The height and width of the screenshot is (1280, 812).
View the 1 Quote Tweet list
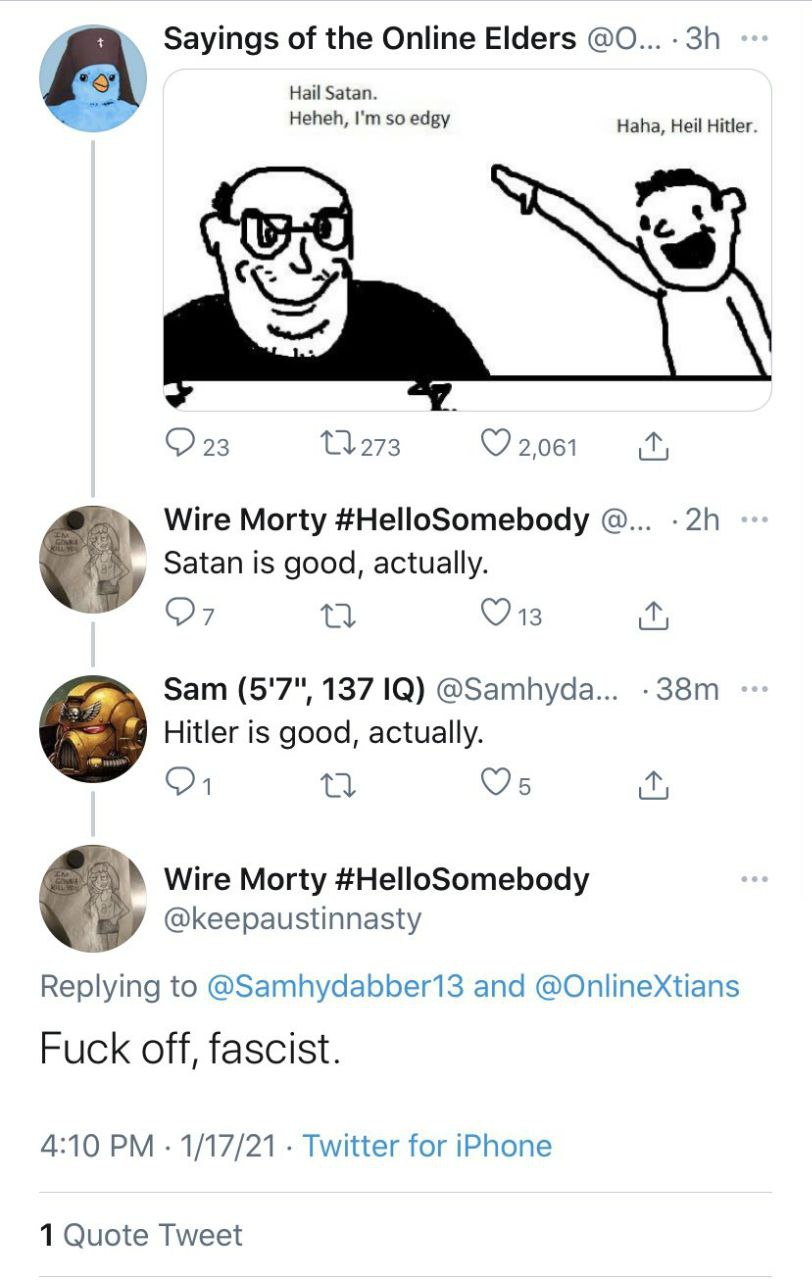click(141, 1235)
